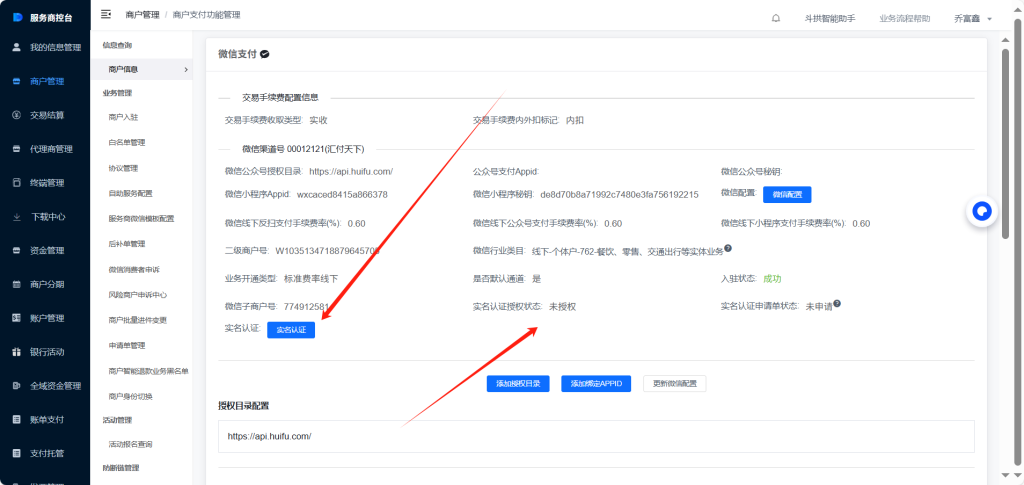Click the 终端管理 sidebar icon
This screenshot has height=485, width=1024.
[17, 183]
